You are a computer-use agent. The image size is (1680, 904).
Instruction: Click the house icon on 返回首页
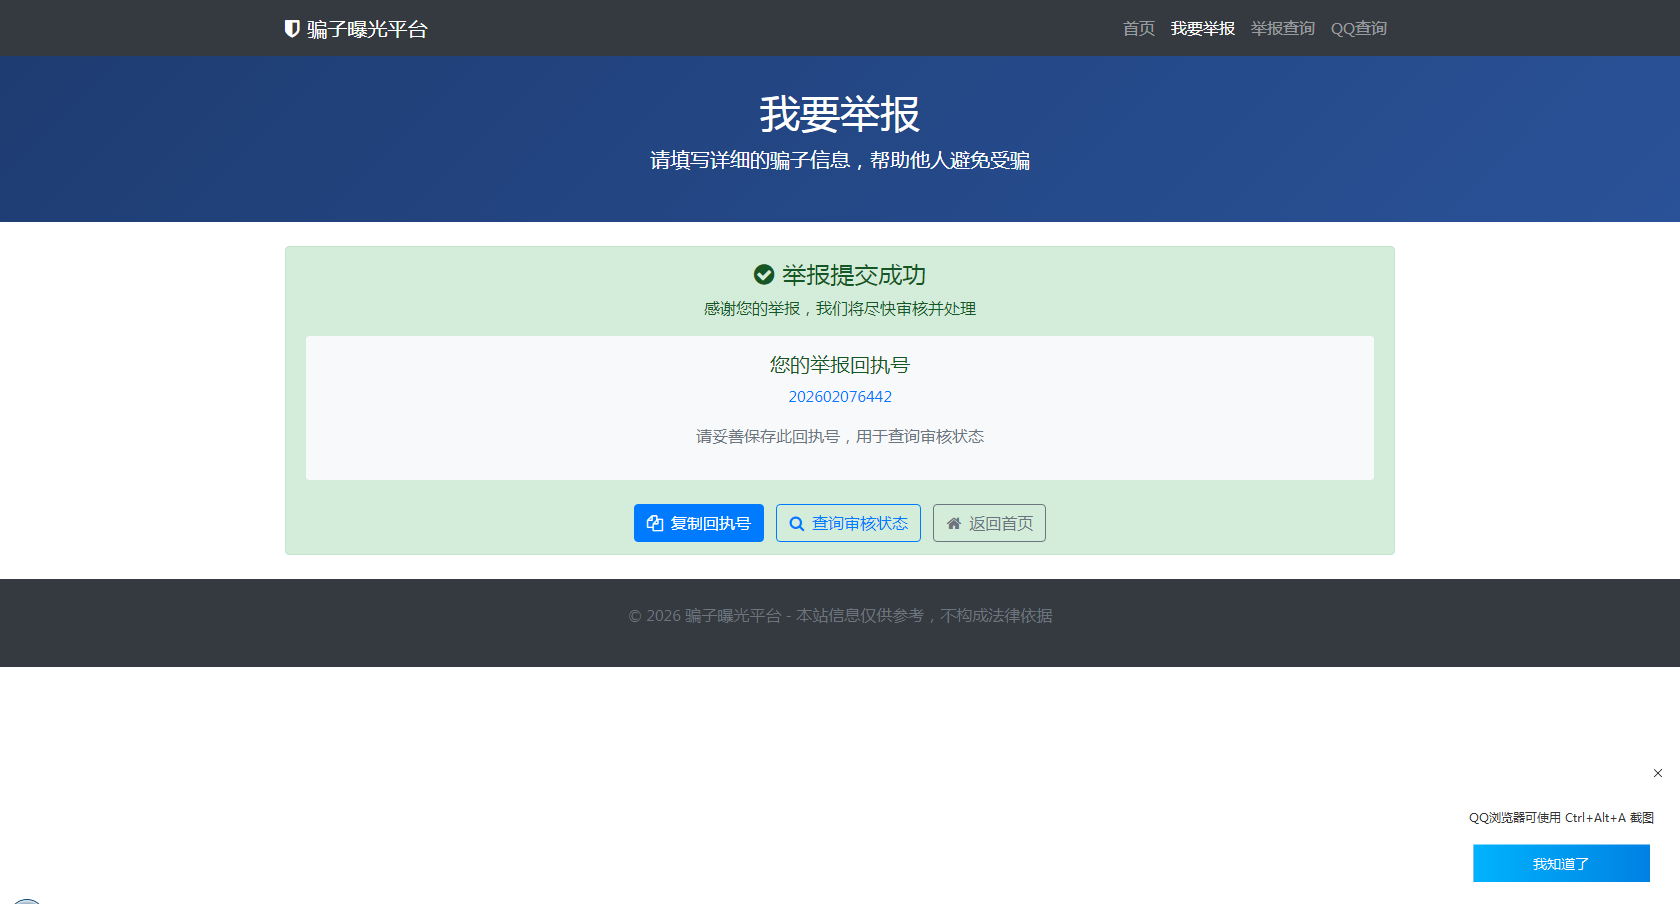click(954, 523)
